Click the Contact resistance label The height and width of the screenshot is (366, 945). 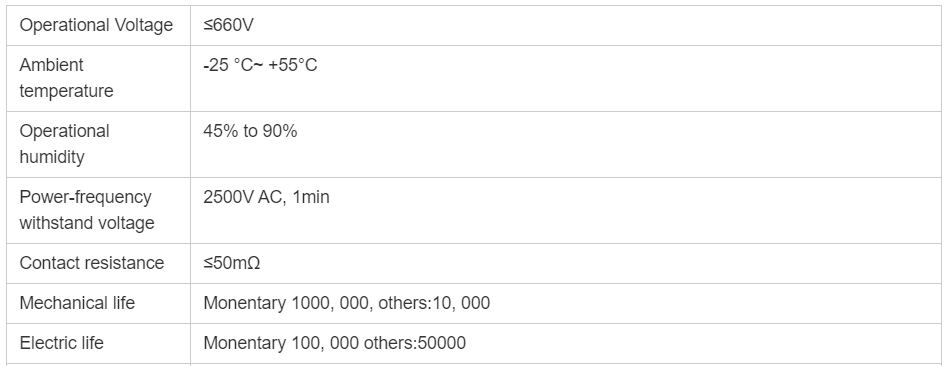click(x=92, y=263)
